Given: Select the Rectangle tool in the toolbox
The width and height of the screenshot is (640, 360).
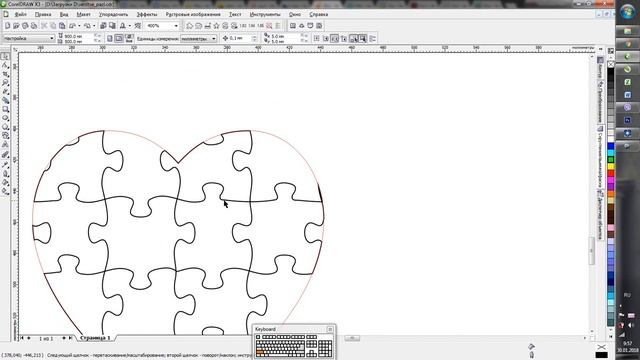Looking at the screenshot, I should [5, 109].
